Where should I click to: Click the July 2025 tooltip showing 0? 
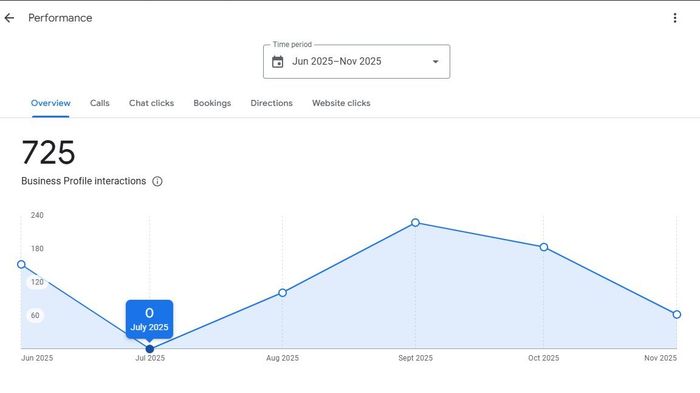(150, 319)
